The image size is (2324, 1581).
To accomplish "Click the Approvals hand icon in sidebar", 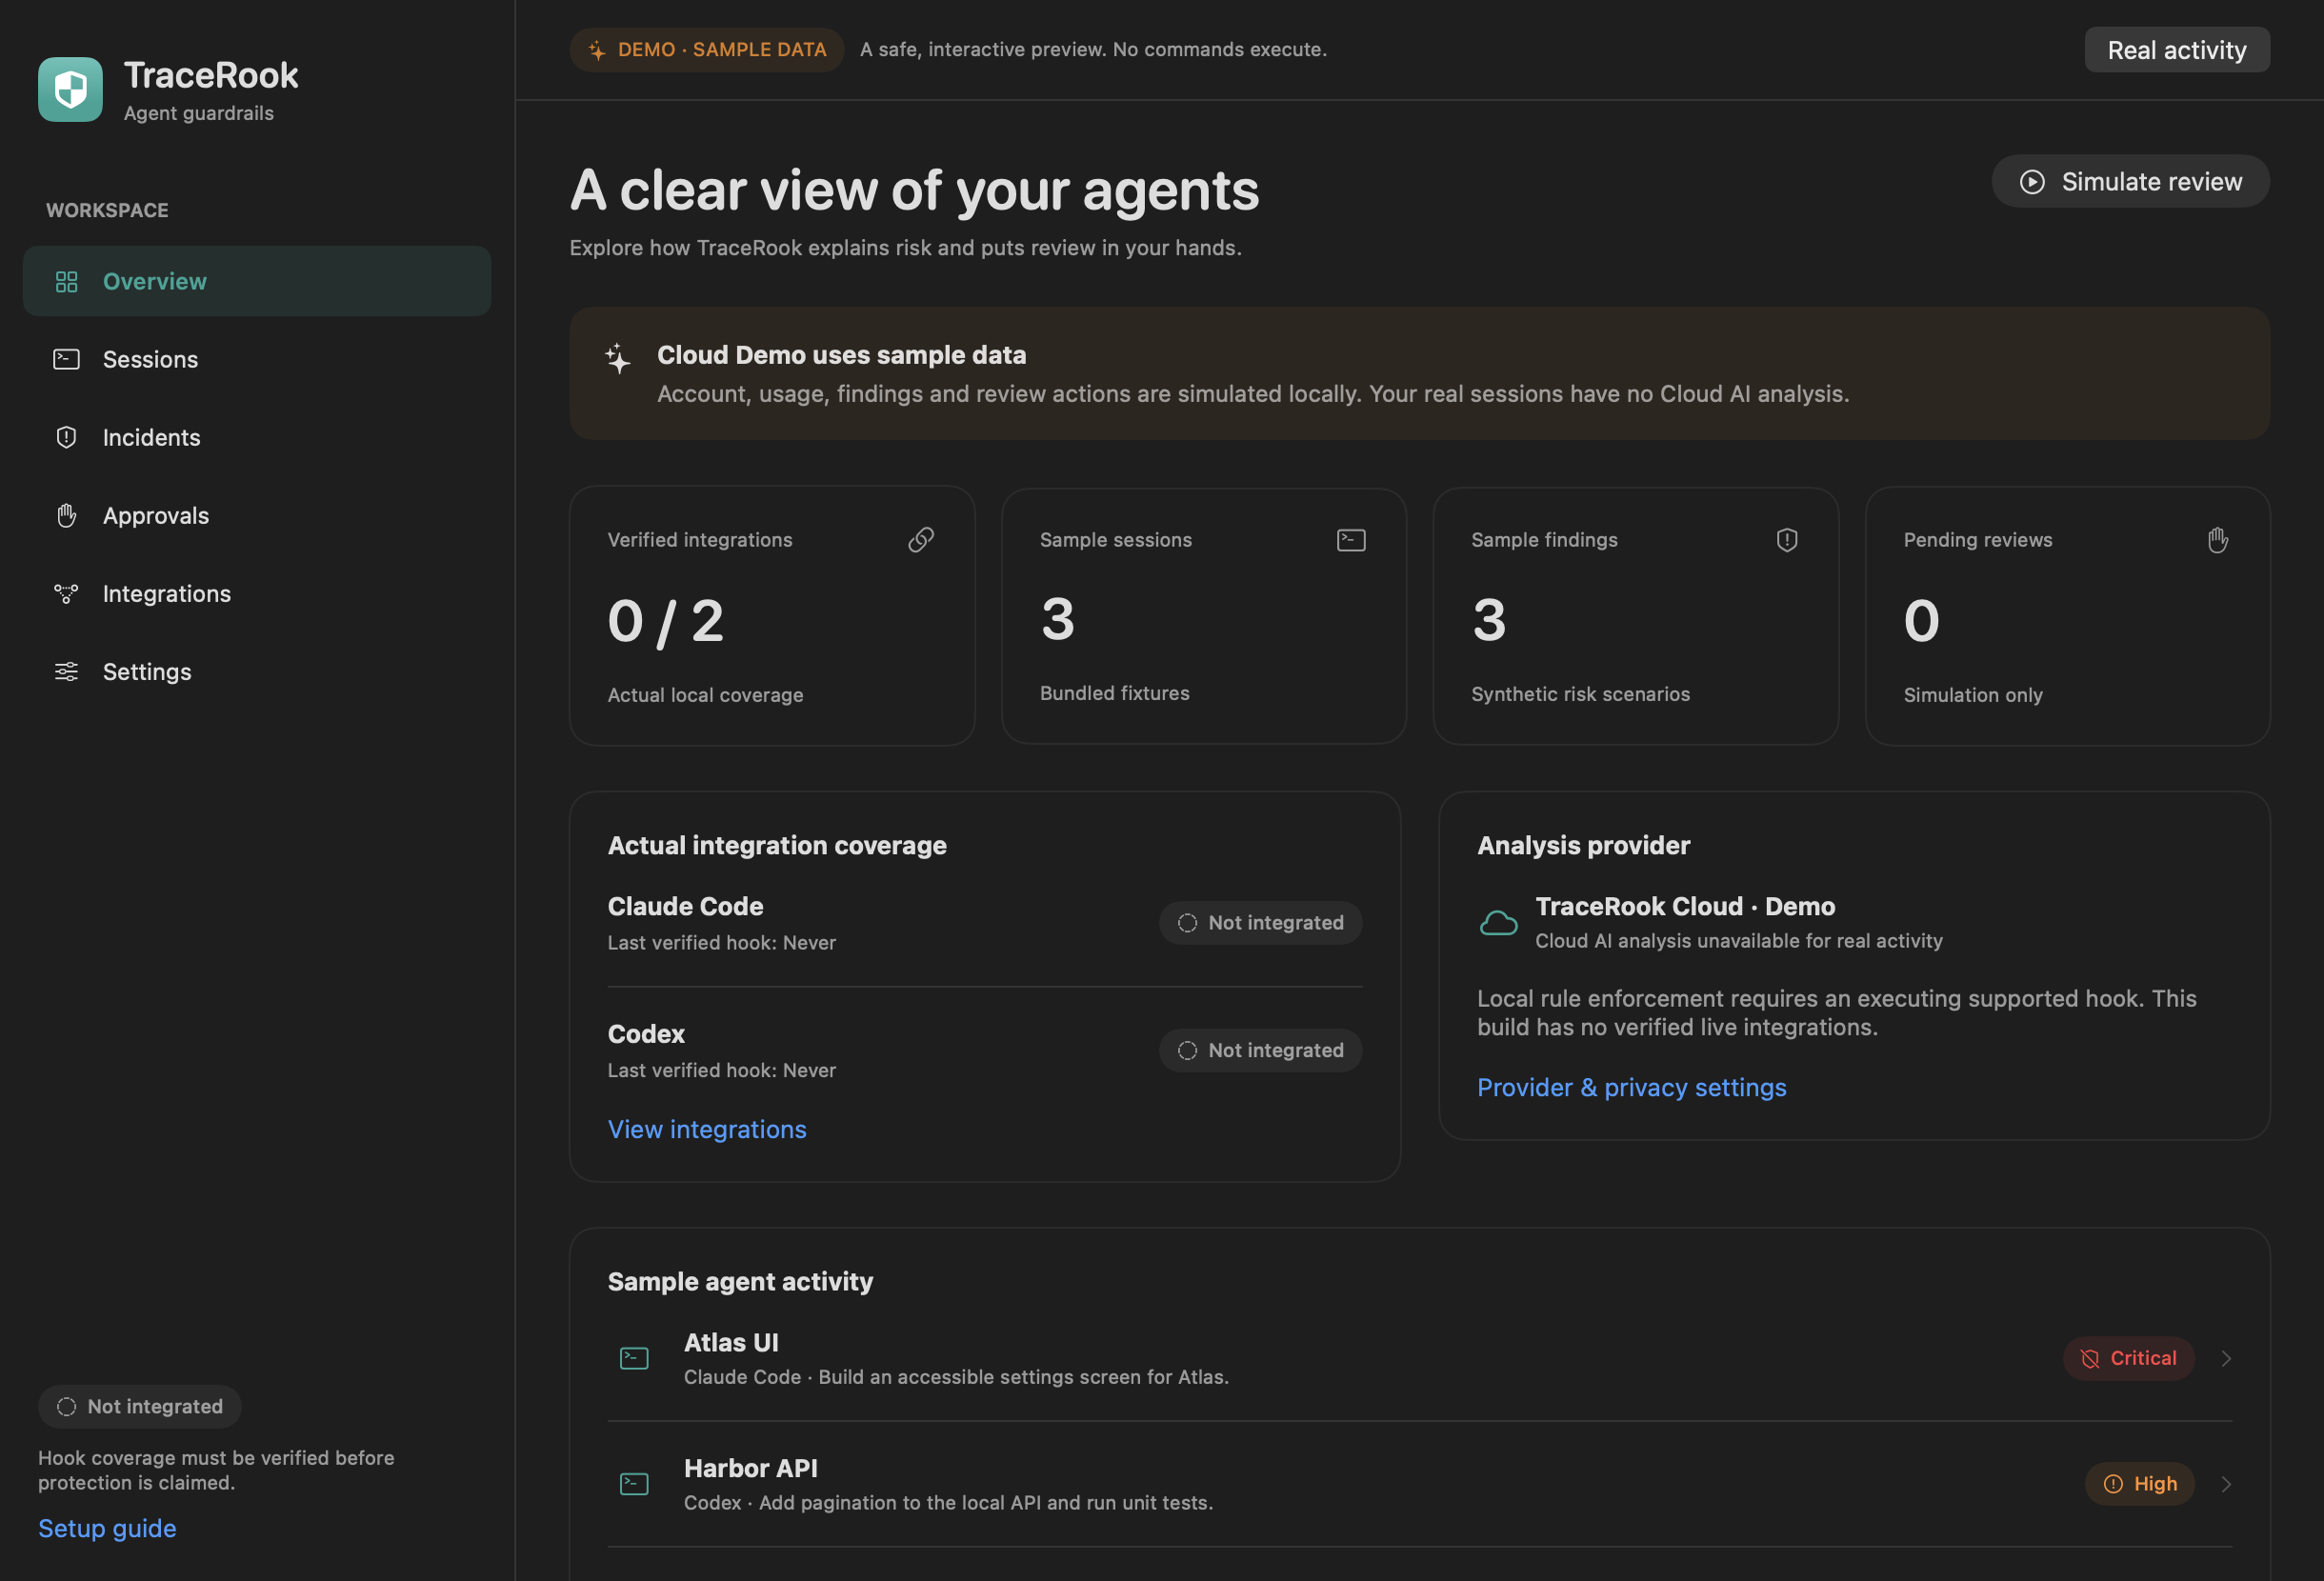I will click(x=66, y=515).
